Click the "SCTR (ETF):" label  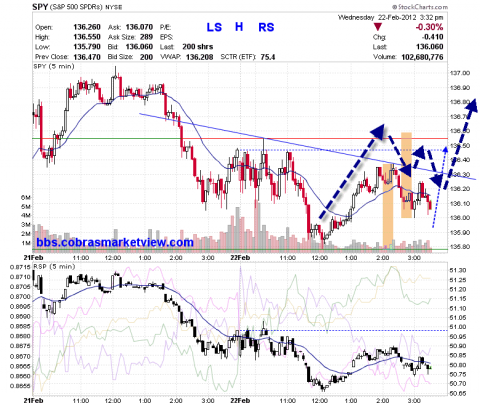coord(238,57)
